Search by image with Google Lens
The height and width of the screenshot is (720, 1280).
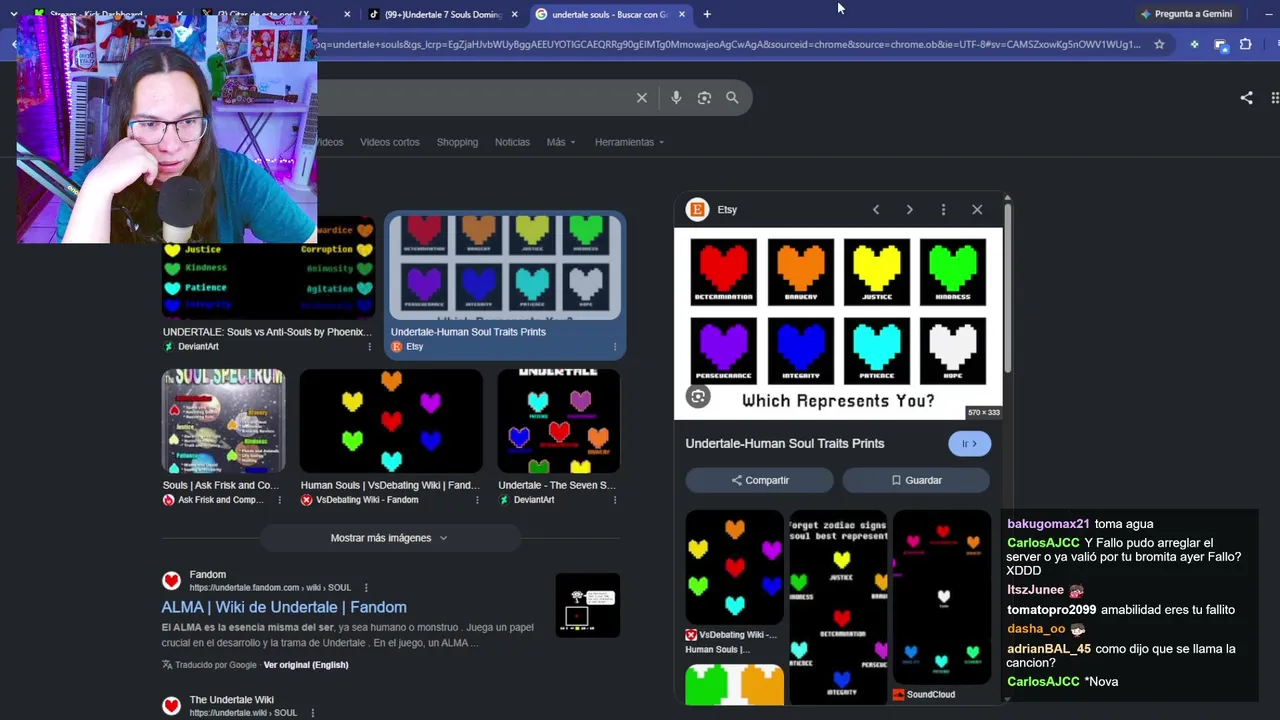click(x=704, y=98)
